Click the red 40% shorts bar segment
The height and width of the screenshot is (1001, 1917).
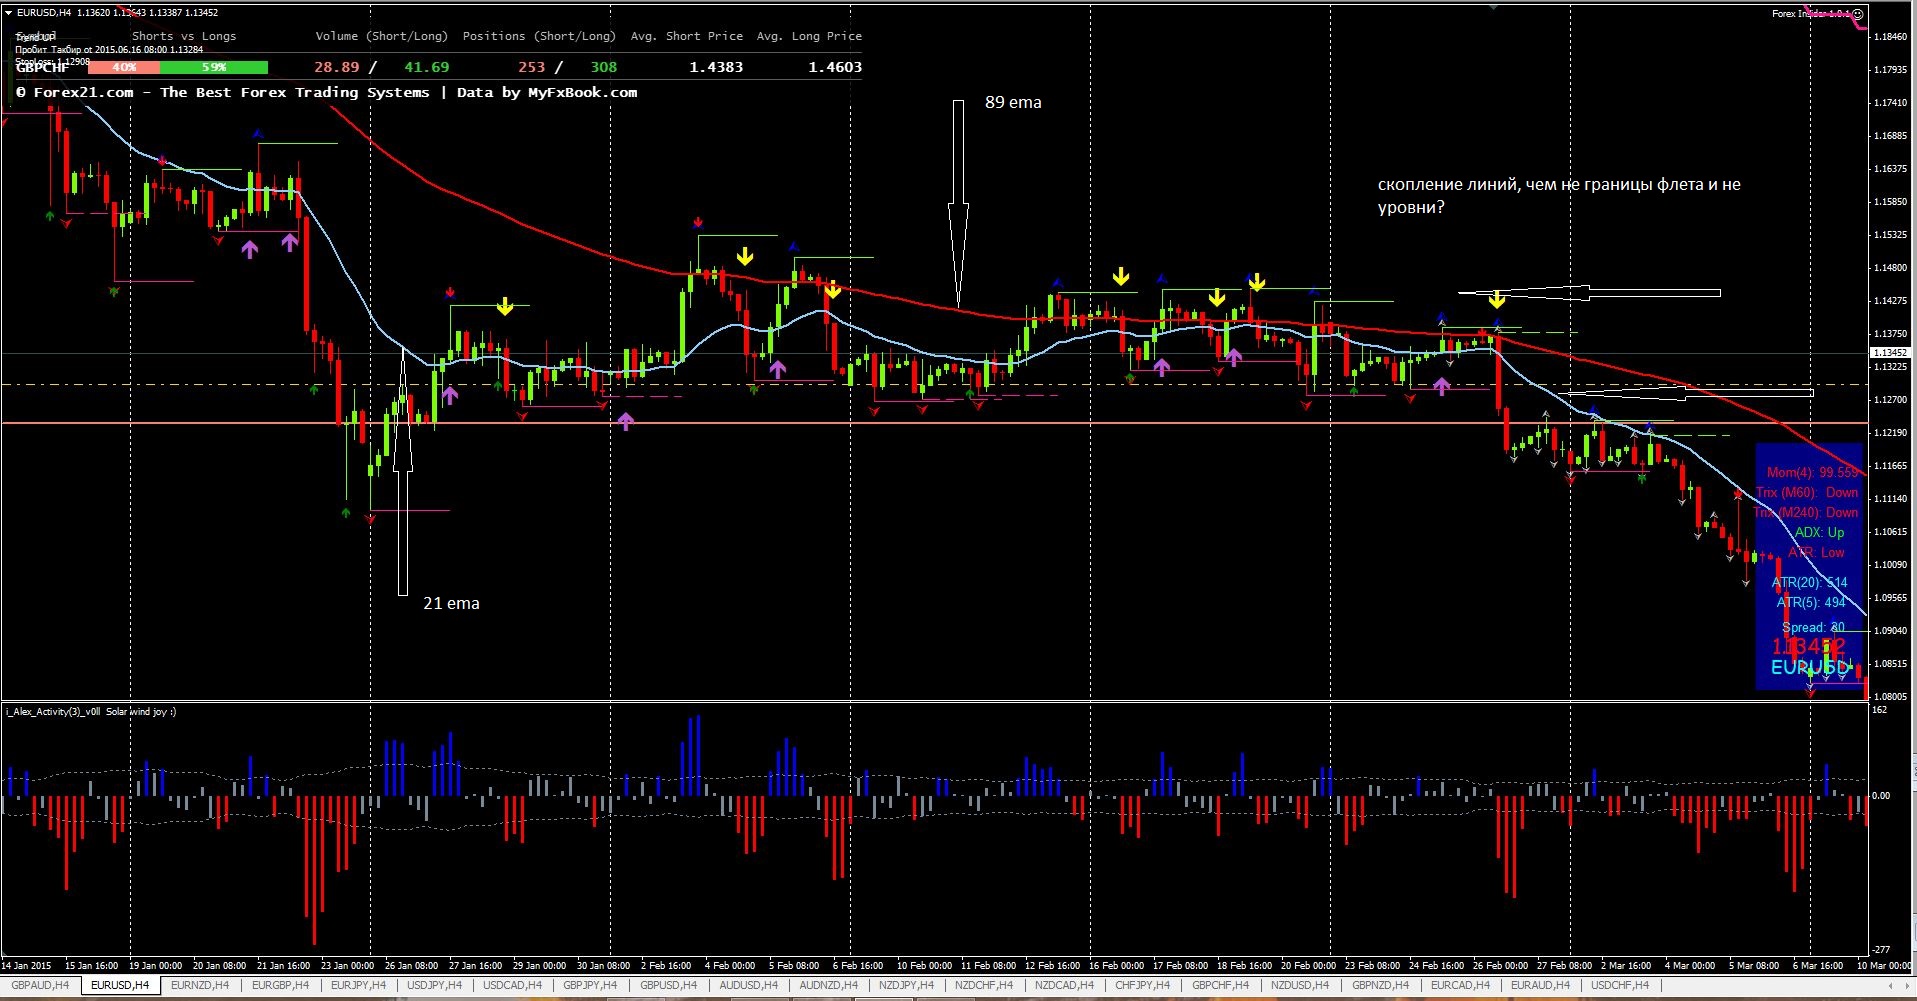coord(124,67)
